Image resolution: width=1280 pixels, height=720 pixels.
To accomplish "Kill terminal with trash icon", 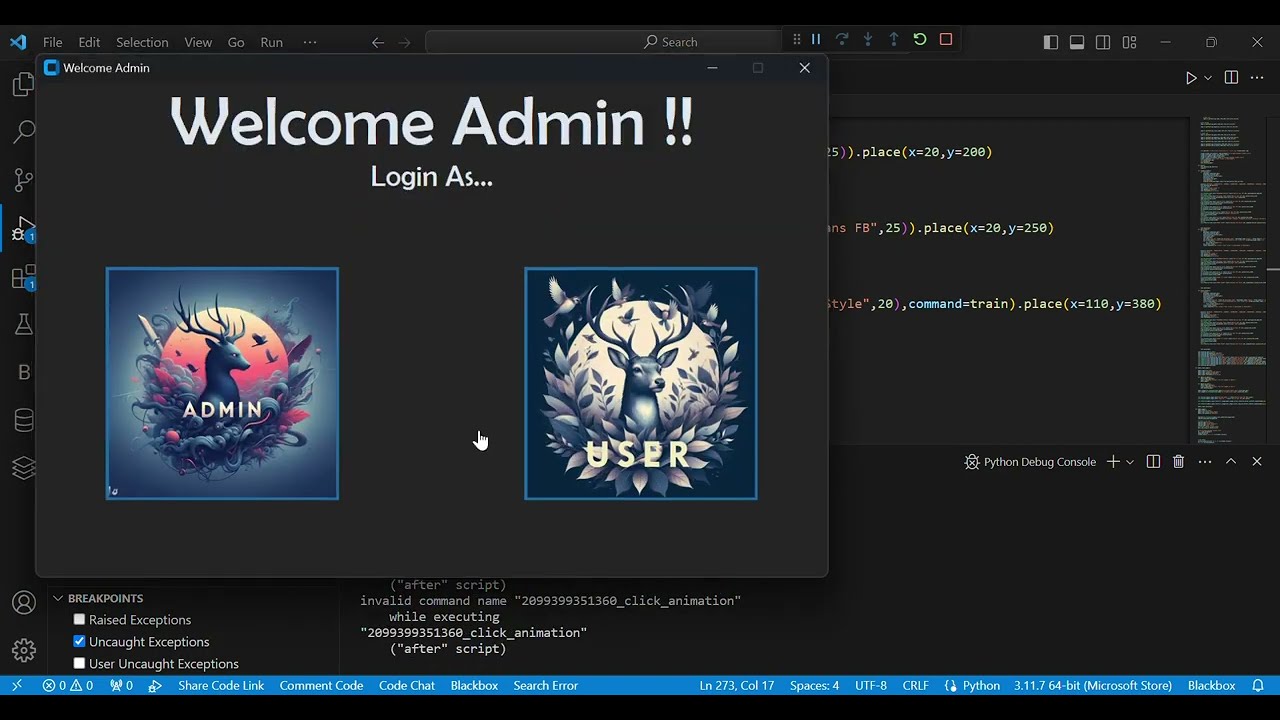I will [x=1179, y=462].
